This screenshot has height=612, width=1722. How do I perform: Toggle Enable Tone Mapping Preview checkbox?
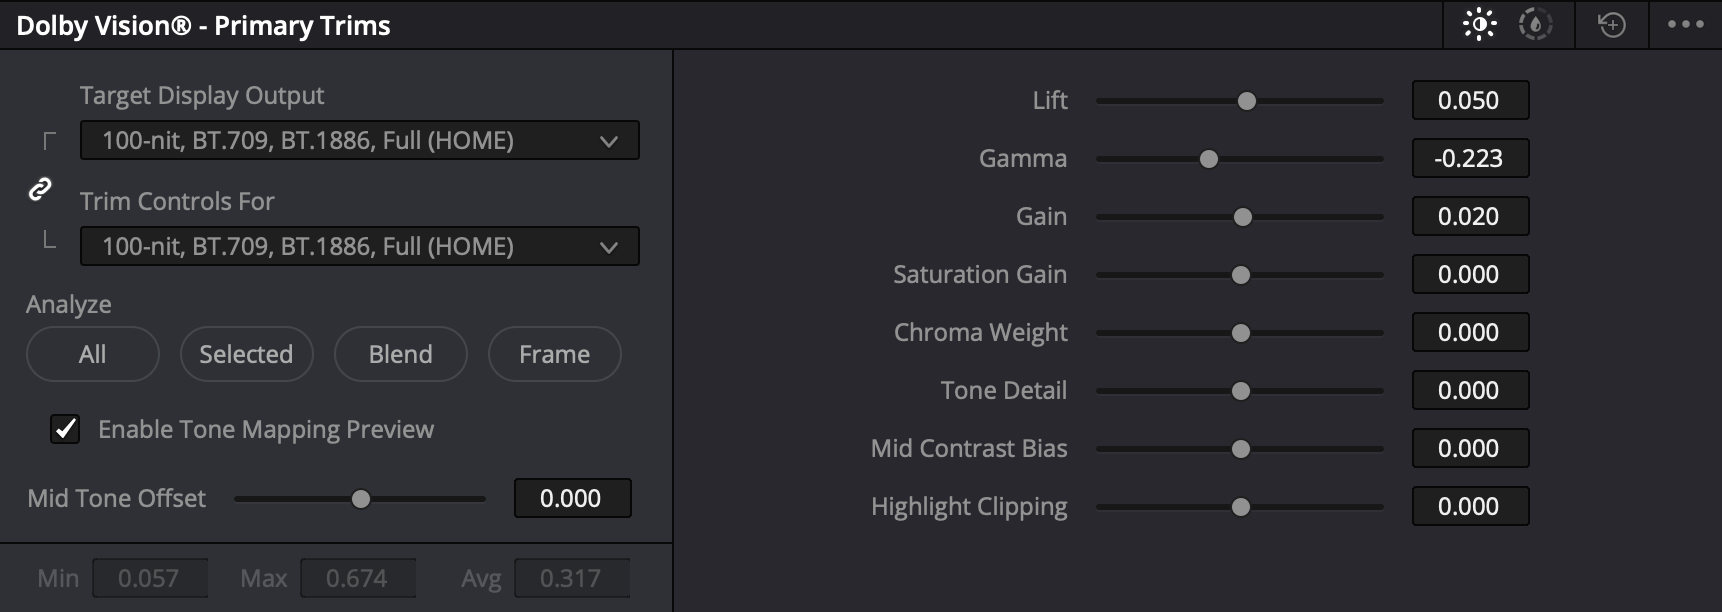tap(65, 429)
